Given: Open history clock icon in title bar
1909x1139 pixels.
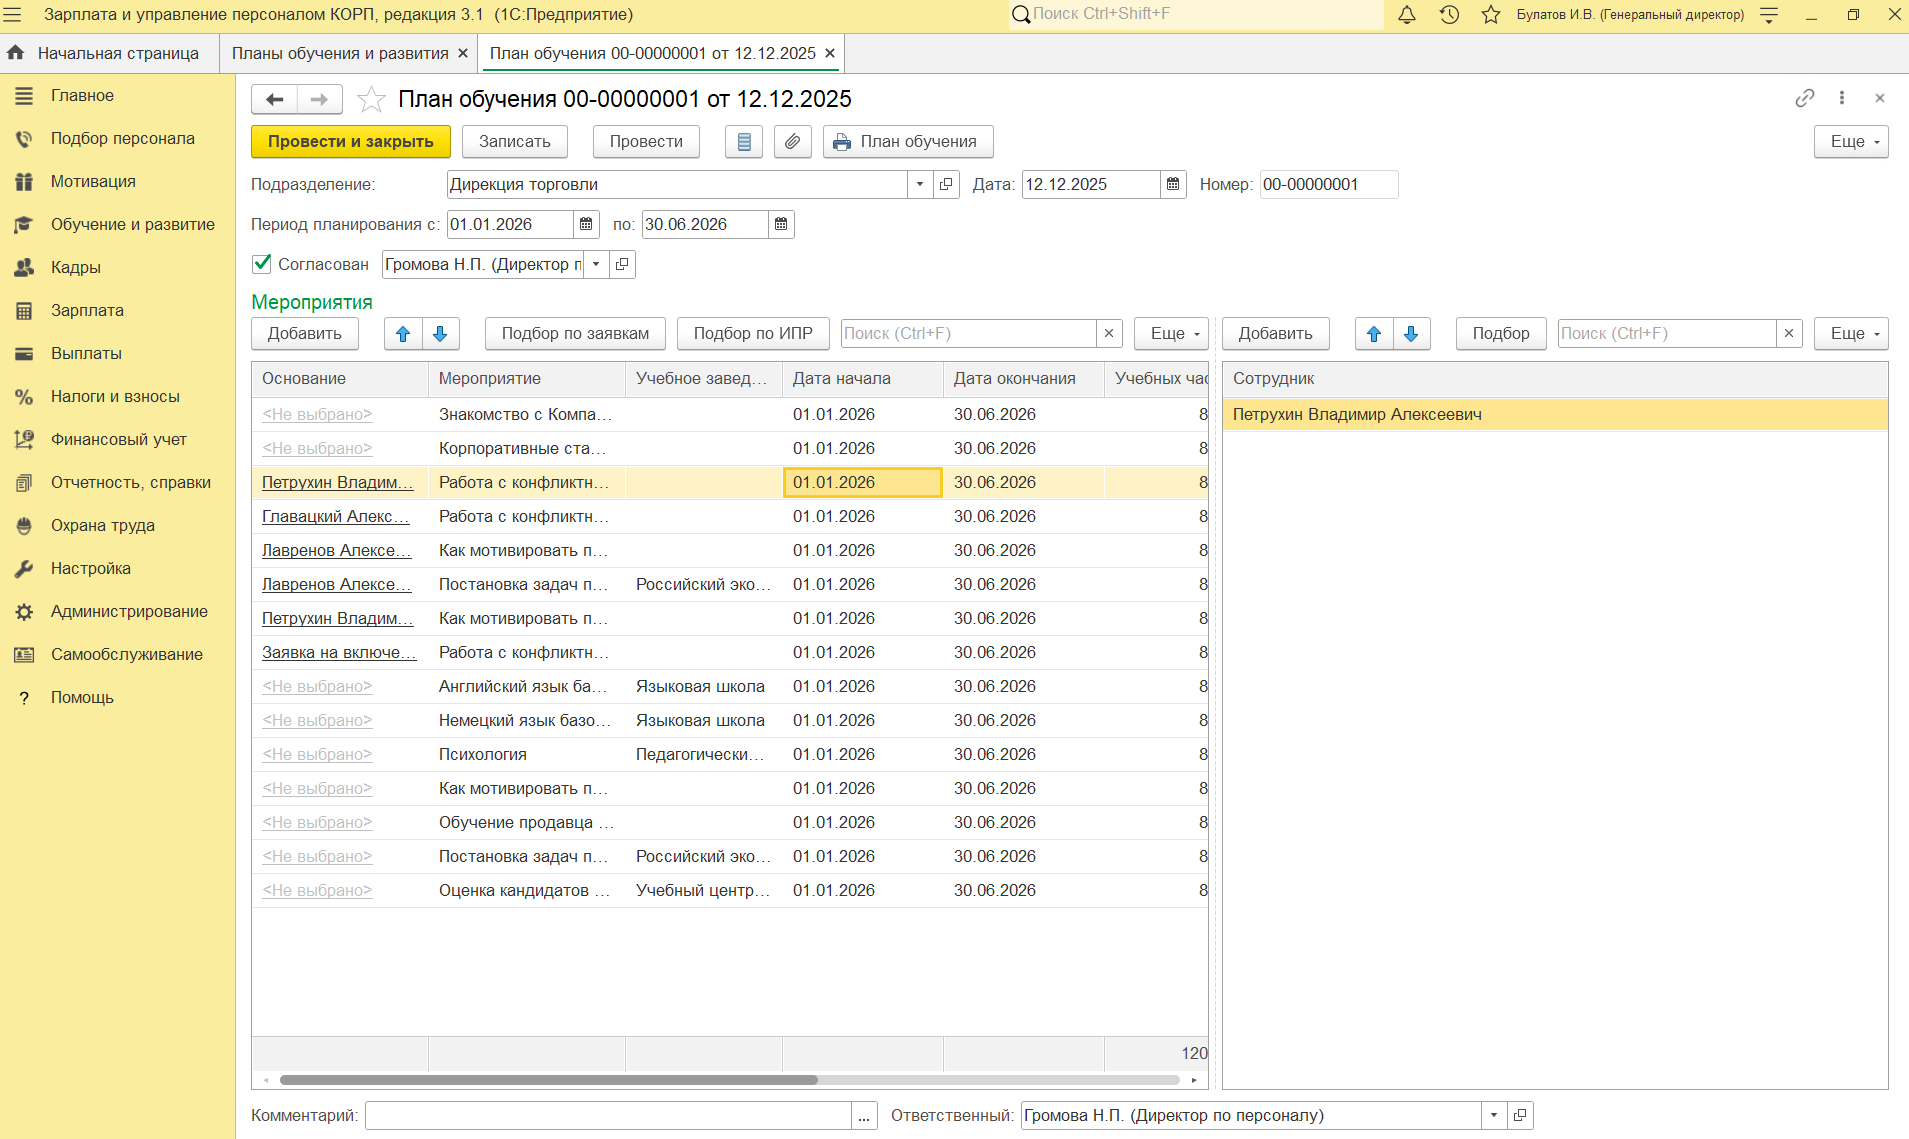Looking at the screenshot, I should 1449,15.
